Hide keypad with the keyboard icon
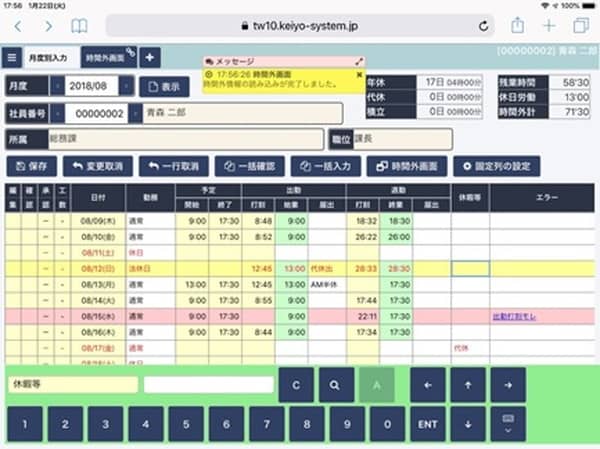600x449 pixels. 508,423
